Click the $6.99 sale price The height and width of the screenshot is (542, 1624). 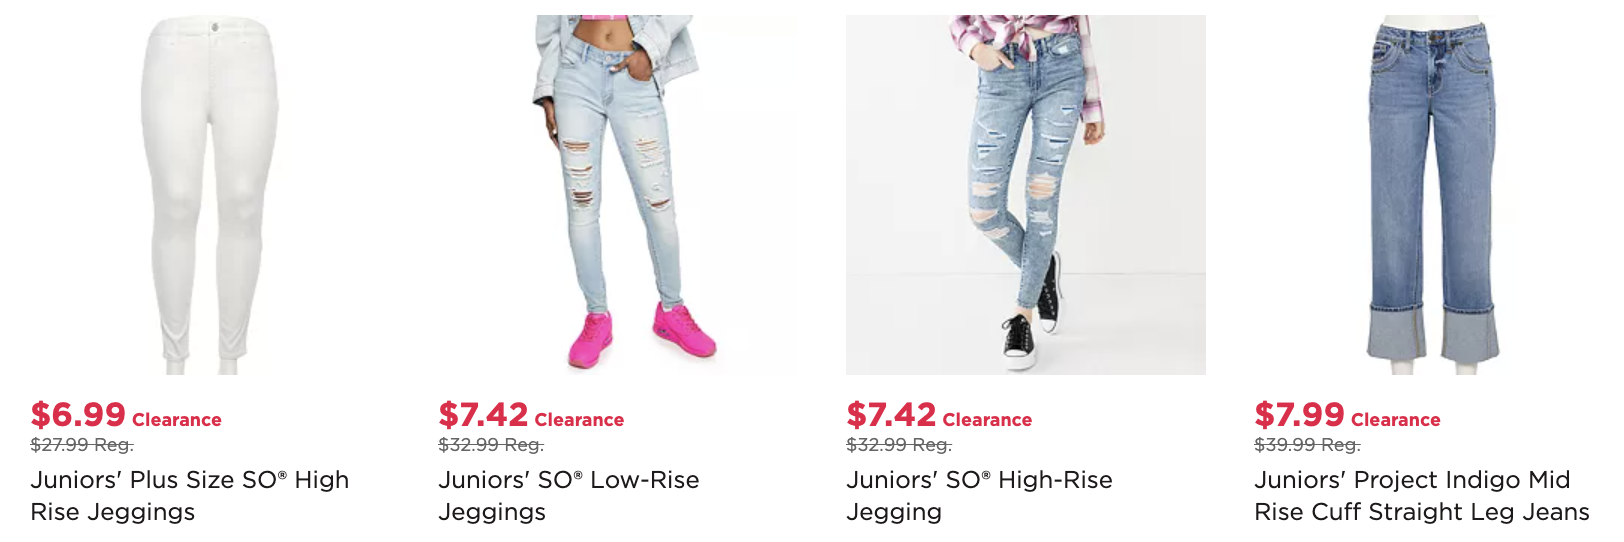(x=78, y=415)
